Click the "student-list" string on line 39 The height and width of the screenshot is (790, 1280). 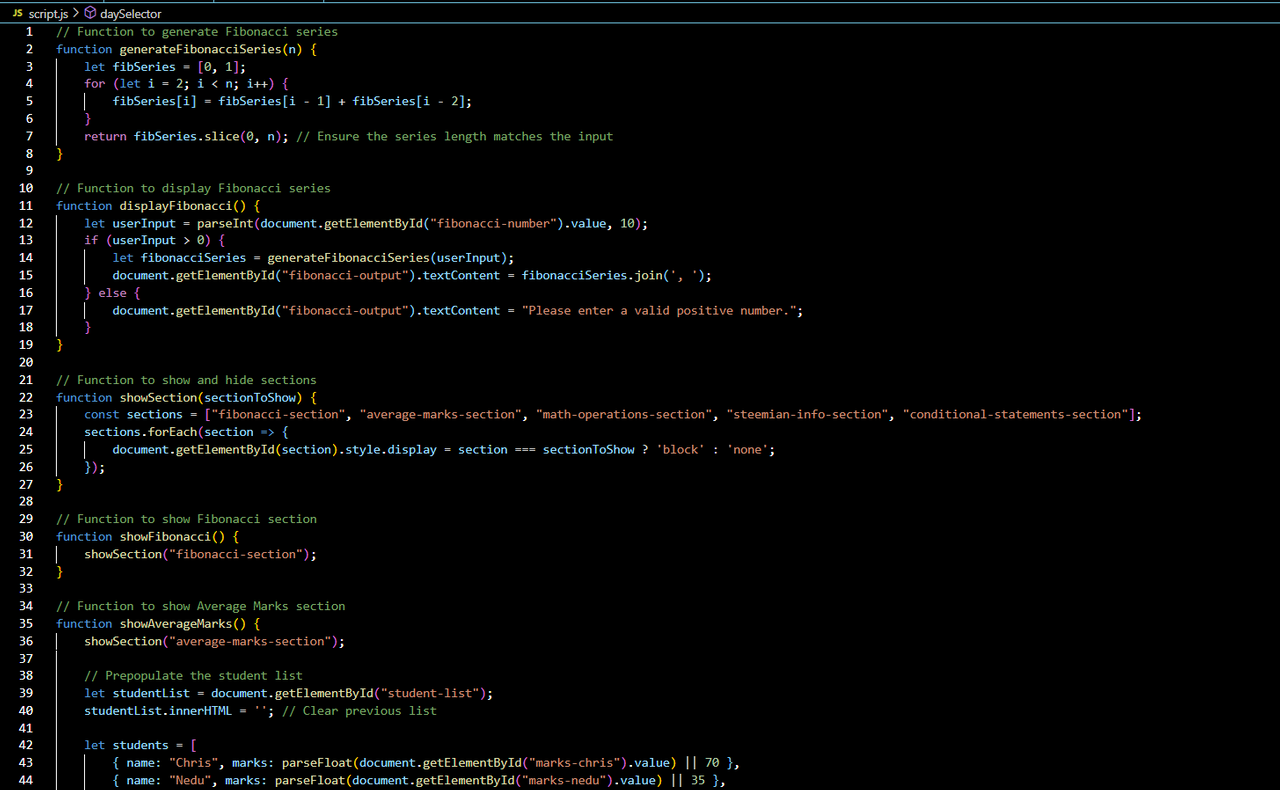[x=436, y=693]
